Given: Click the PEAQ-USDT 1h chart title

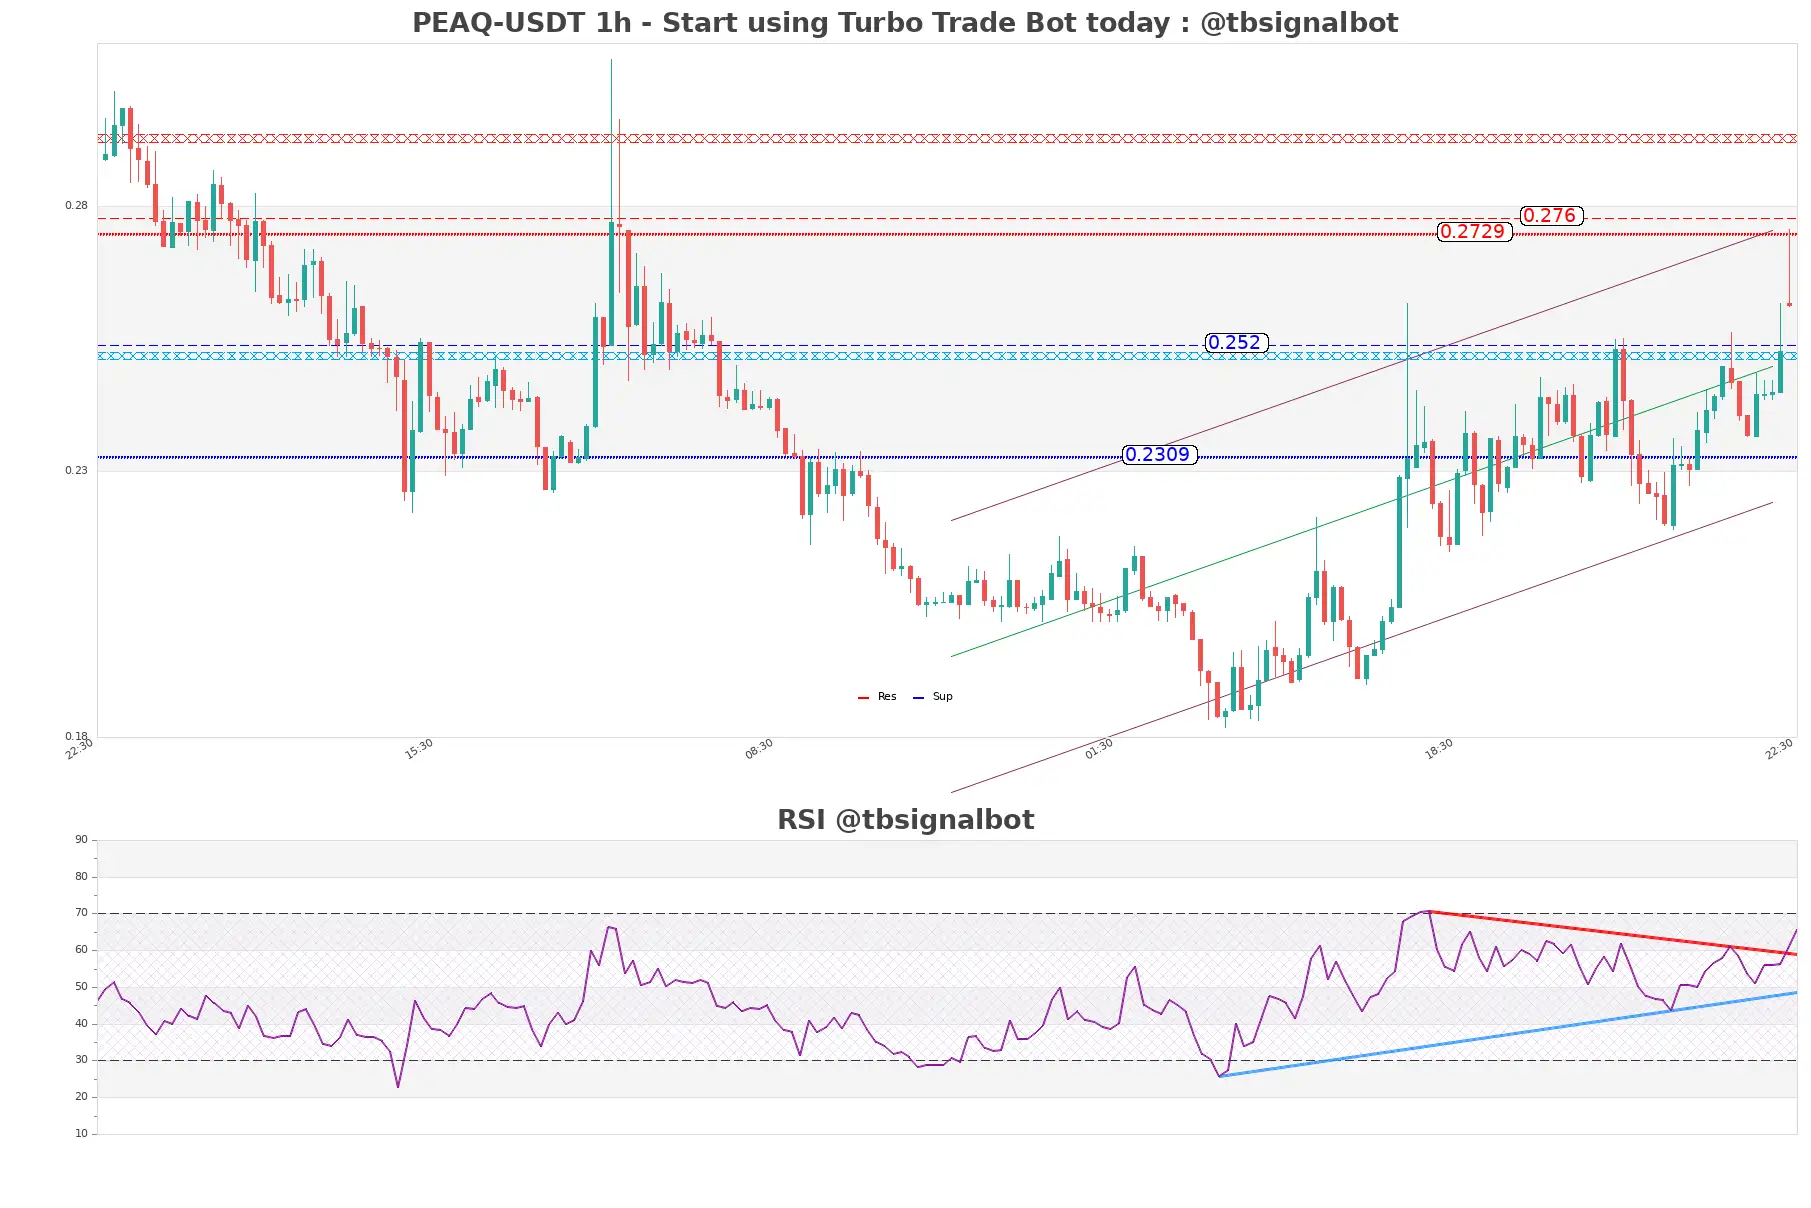Looking at the screenshot, I should tap(905, 22).
